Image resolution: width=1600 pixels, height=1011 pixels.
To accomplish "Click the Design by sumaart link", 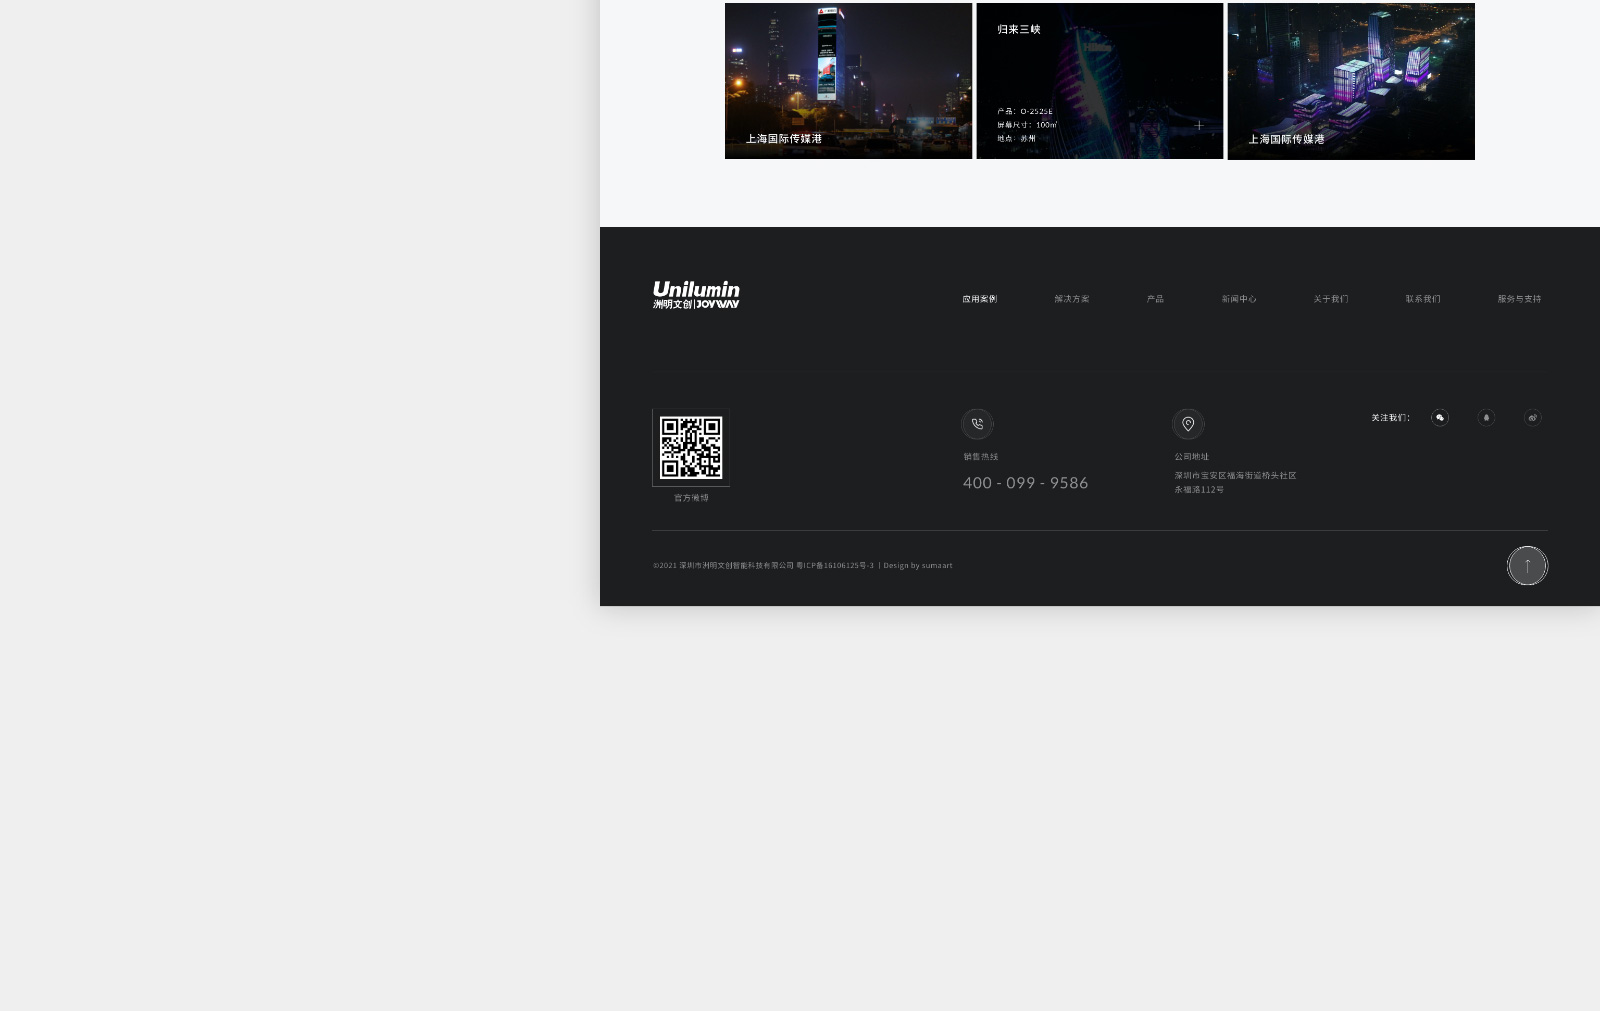I will point(918,566).
